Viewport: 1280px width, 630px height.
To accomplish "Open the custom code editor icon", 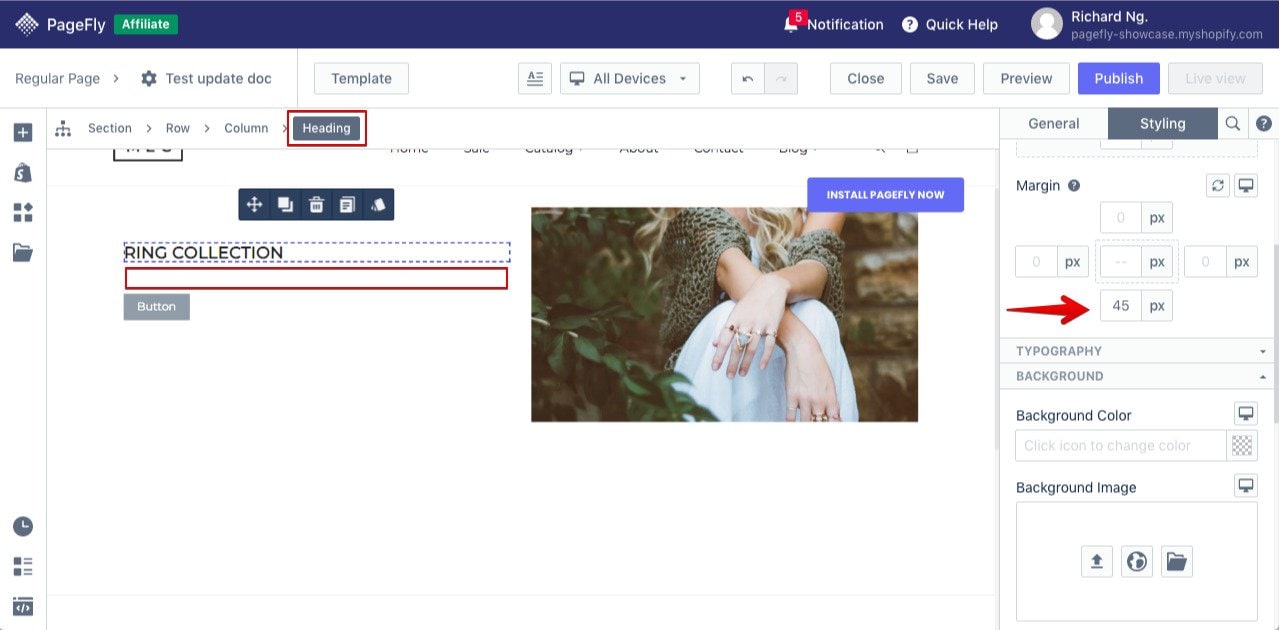I will tap(23, 606).
